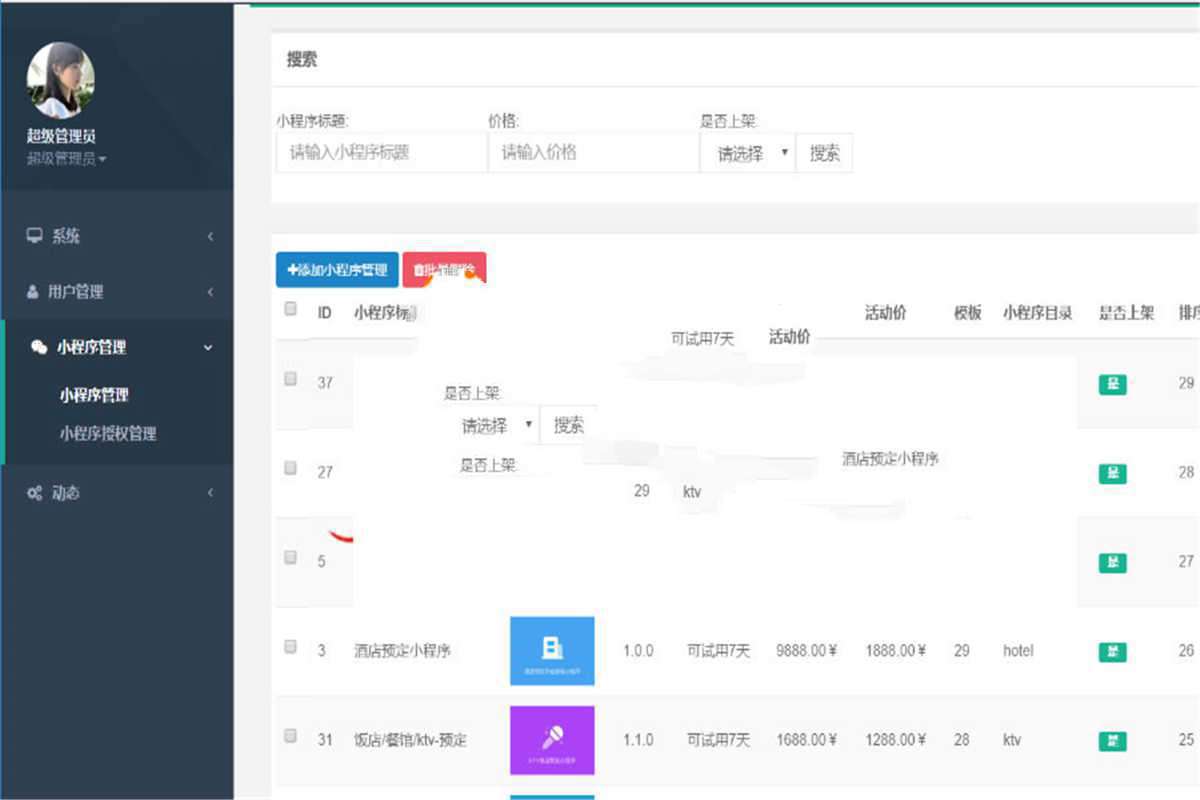
Task: Open the 用户管理 sidebar menu
Action: [117, 292]
